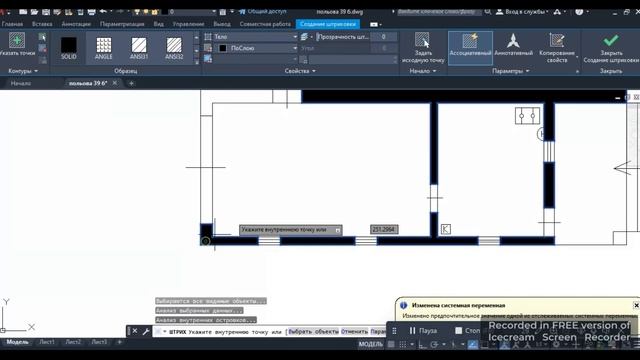640x360 pixels.
Task: Click the hatch color icon
Action: pos(208,48)
